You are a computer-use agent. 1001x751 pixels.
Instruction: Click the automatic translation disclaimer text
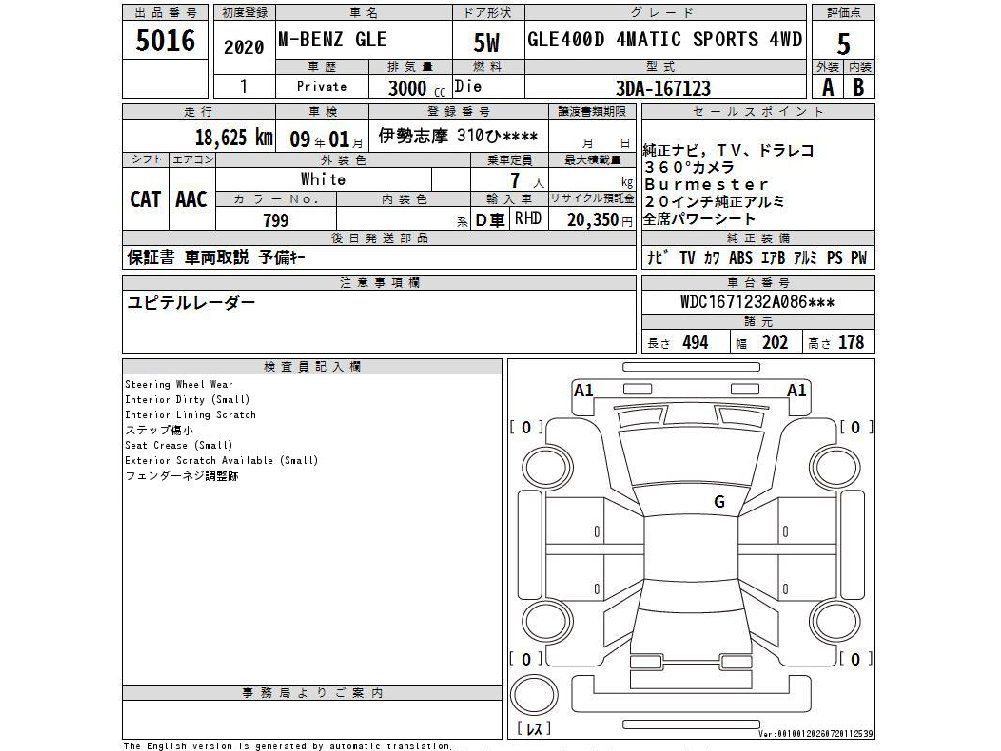(x=287, y=746)
